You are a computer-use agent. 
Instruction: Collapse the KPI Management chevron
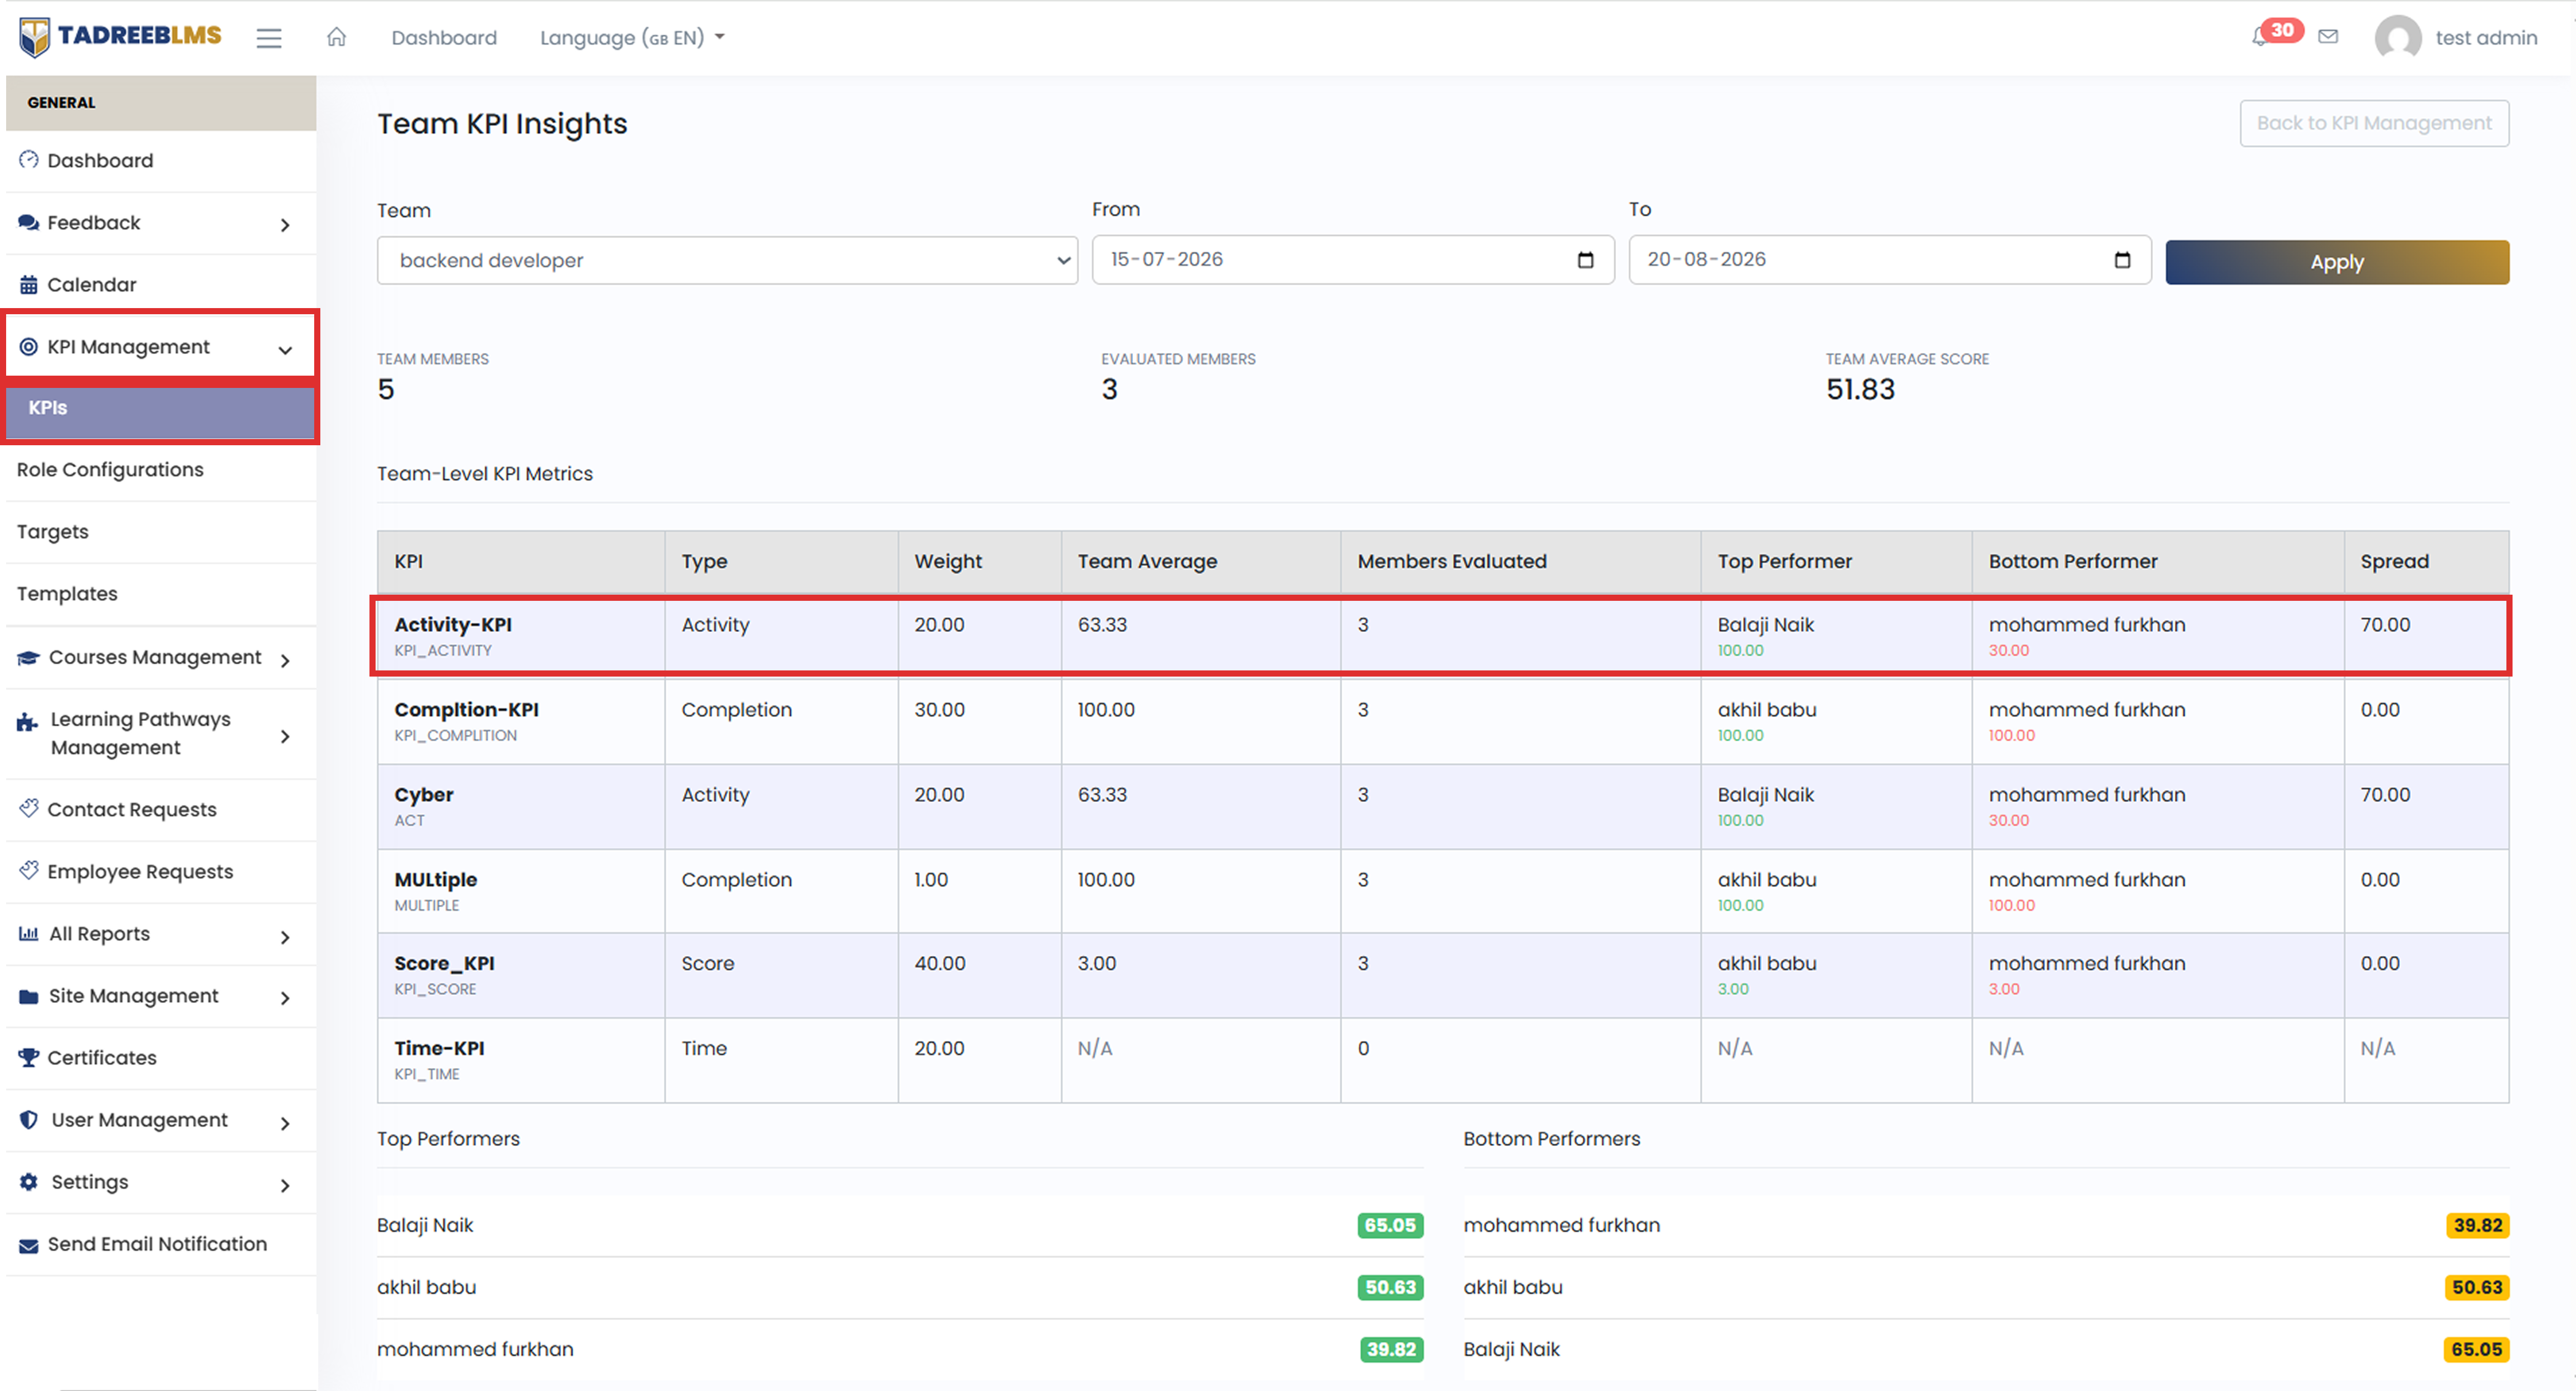(x=285, y=349)
